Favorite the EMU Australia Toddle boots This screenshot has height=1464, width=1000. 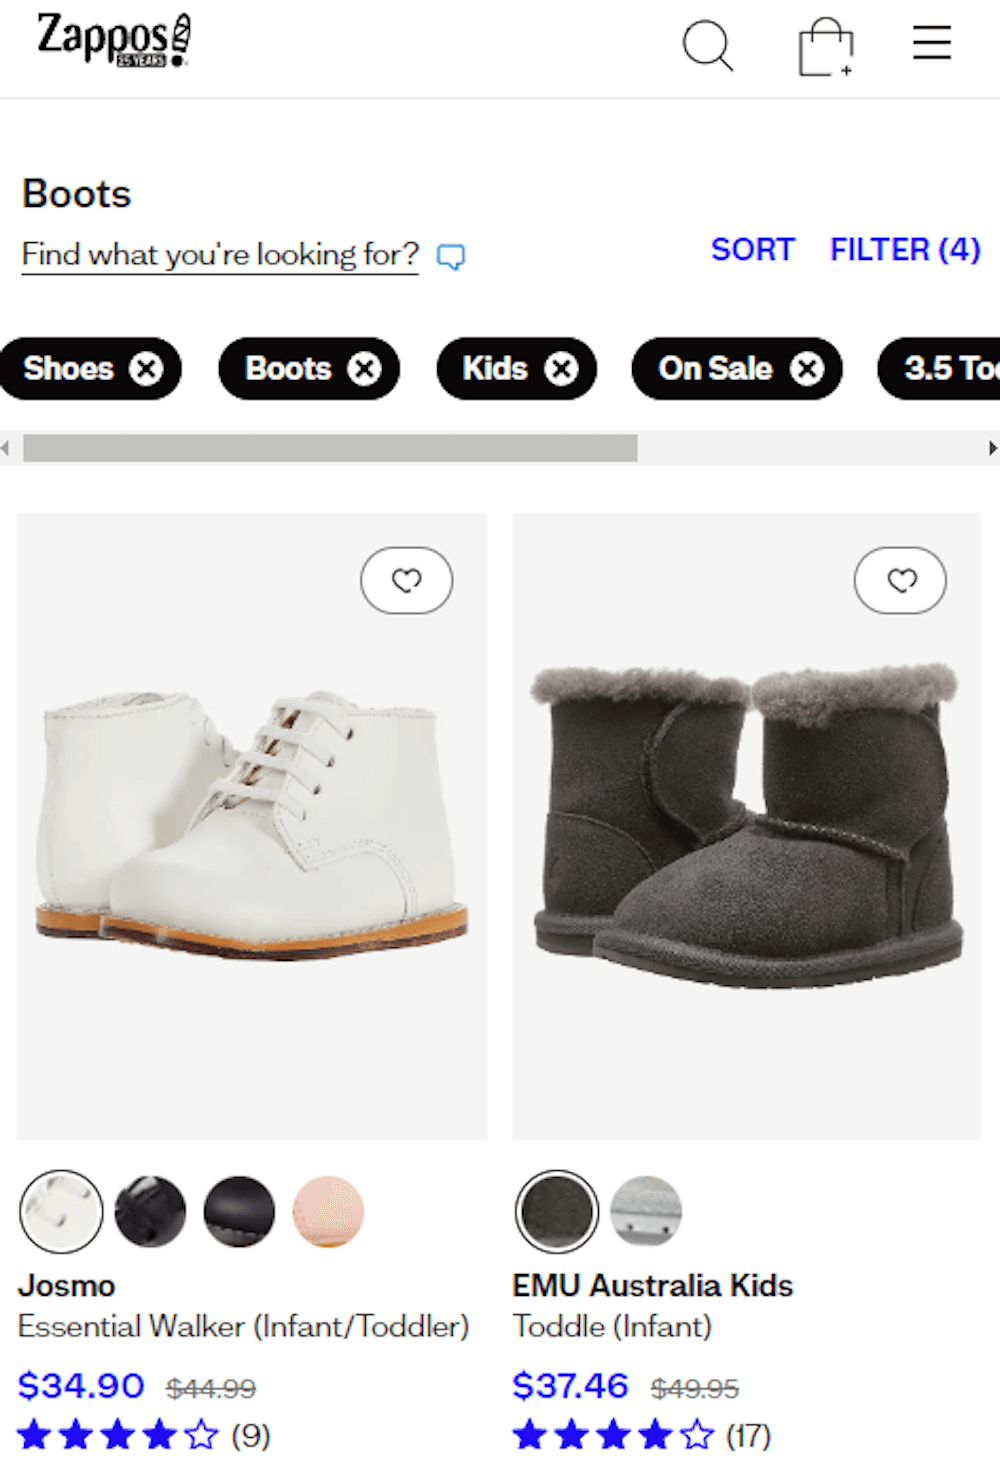click(900, 580)
